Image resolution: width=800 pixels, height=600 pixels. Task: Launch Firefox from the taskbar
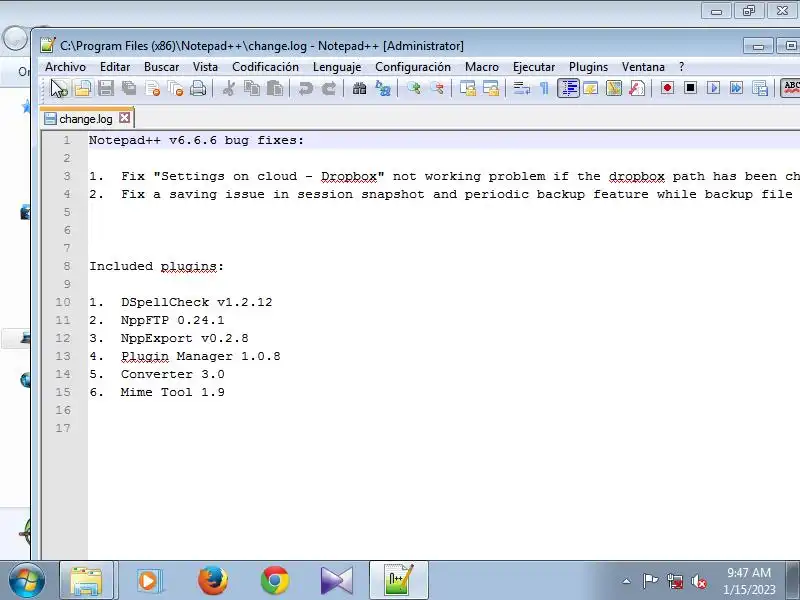(x=213, y=581)
